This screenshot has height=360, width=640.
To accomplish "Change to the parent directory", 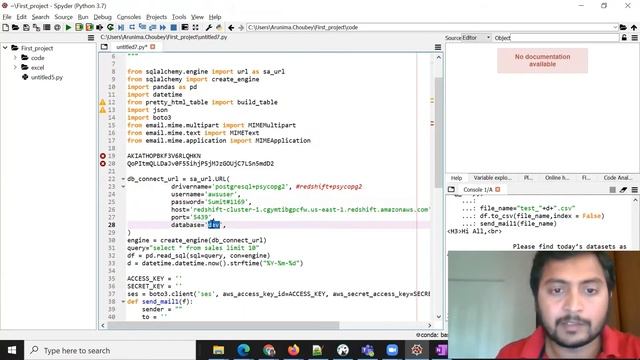I will coord(634,27).
